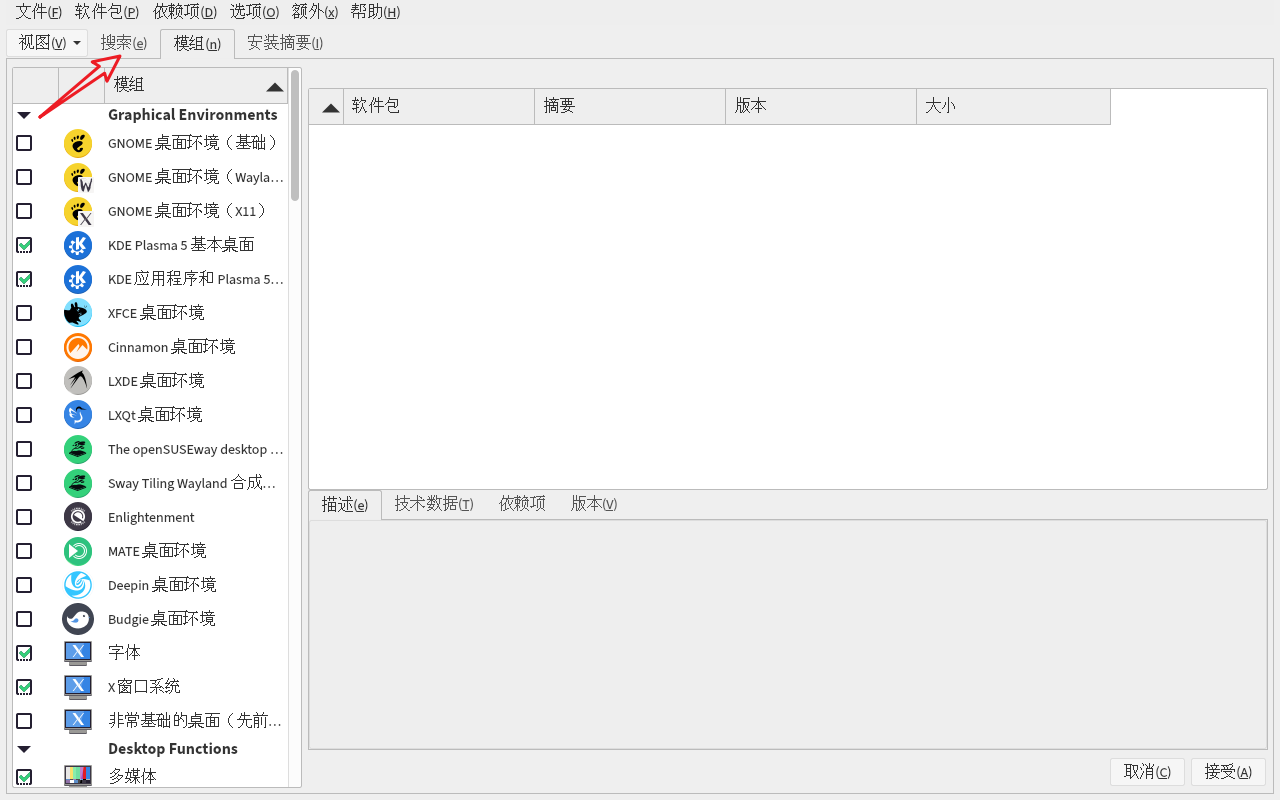Image resolution: width=1280 pixels, height=800 pixels.
Task: Sort by the 大小 column header
Action: tap(1013, 107)
